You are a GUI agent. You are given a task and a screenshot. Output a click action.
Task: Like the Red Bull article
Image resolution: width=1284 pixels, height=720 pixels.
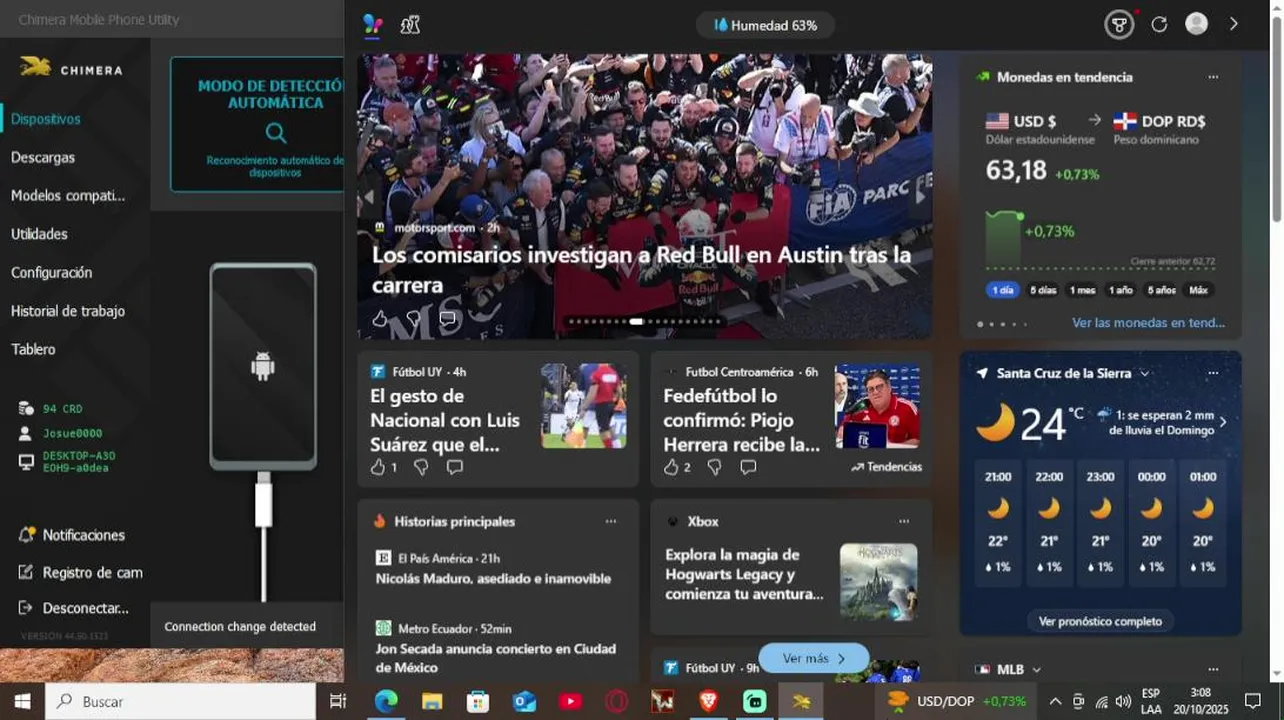click(x=380, y=319)
